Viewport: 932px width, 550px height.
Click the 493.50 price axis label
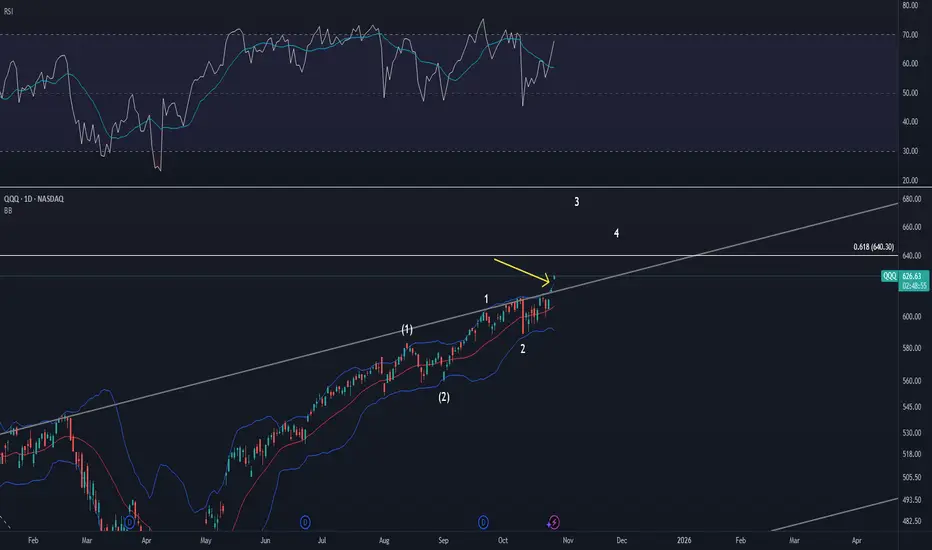(x=912, y=500)
